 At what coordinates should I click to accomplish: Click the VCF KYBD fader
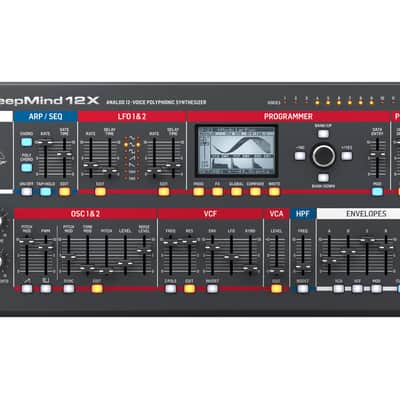pyautogui.click(x=250, y=268)
